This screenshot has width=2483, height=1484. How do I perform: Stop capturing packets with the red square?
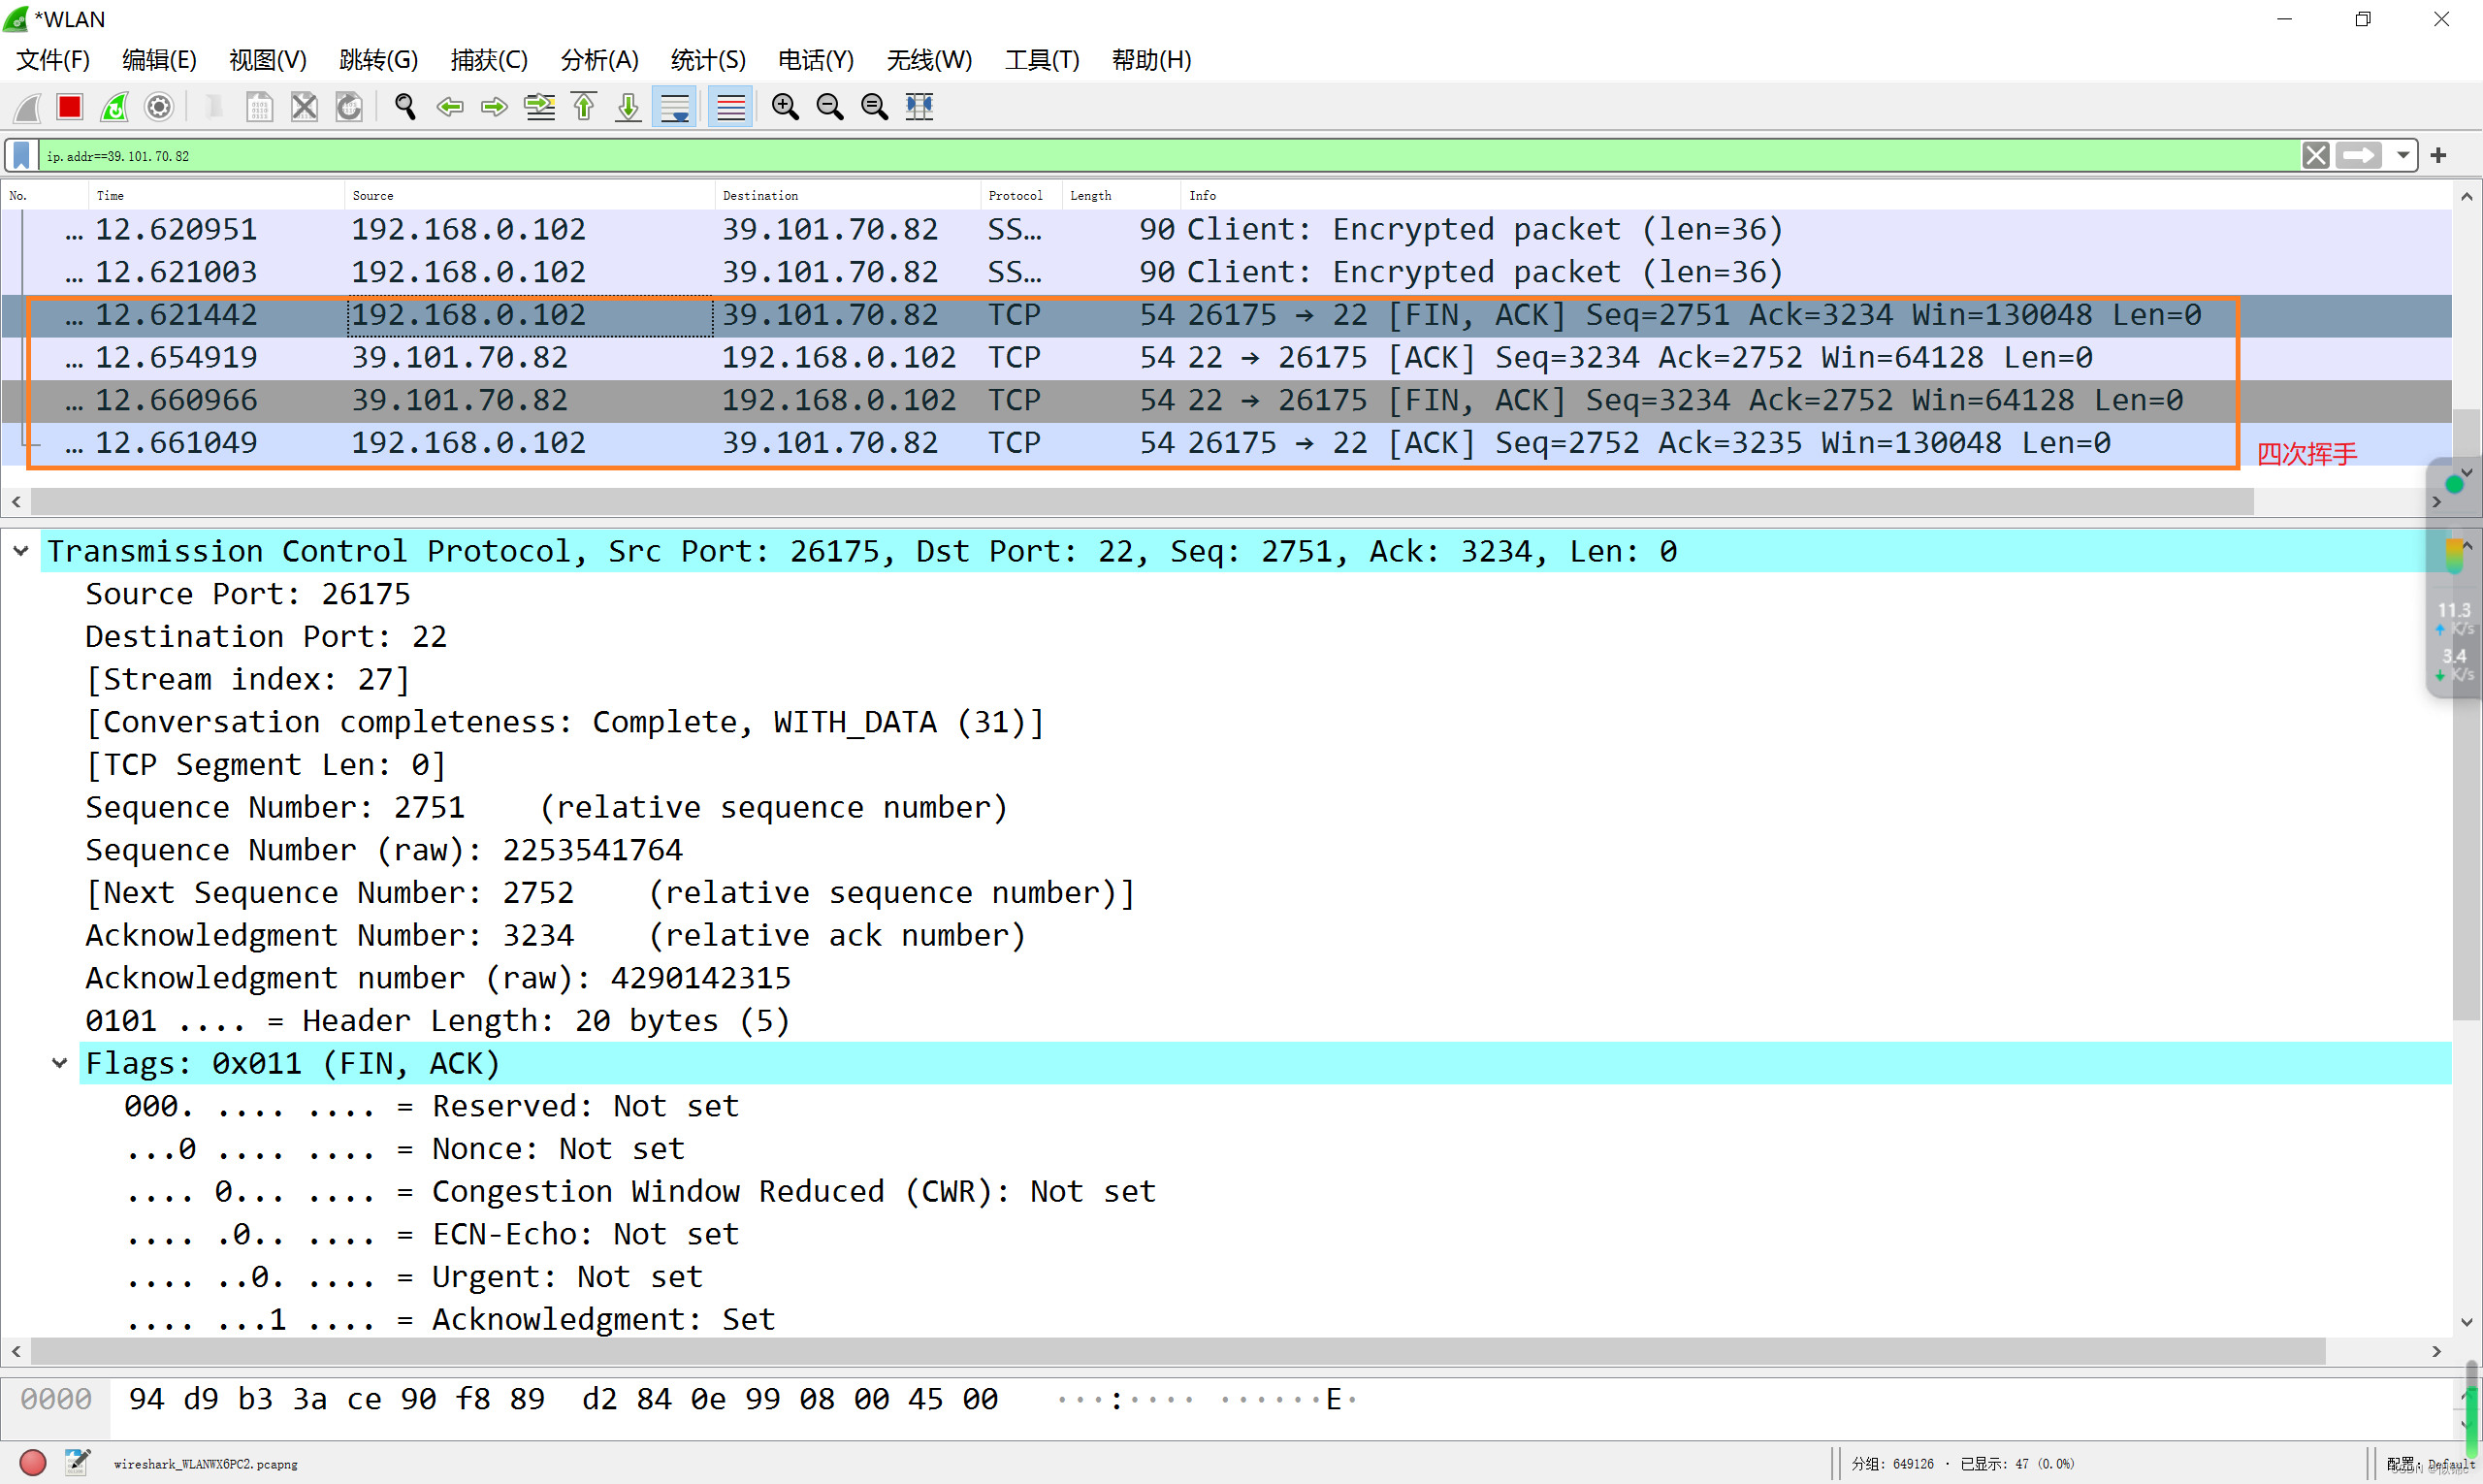[x=69, y=107]
